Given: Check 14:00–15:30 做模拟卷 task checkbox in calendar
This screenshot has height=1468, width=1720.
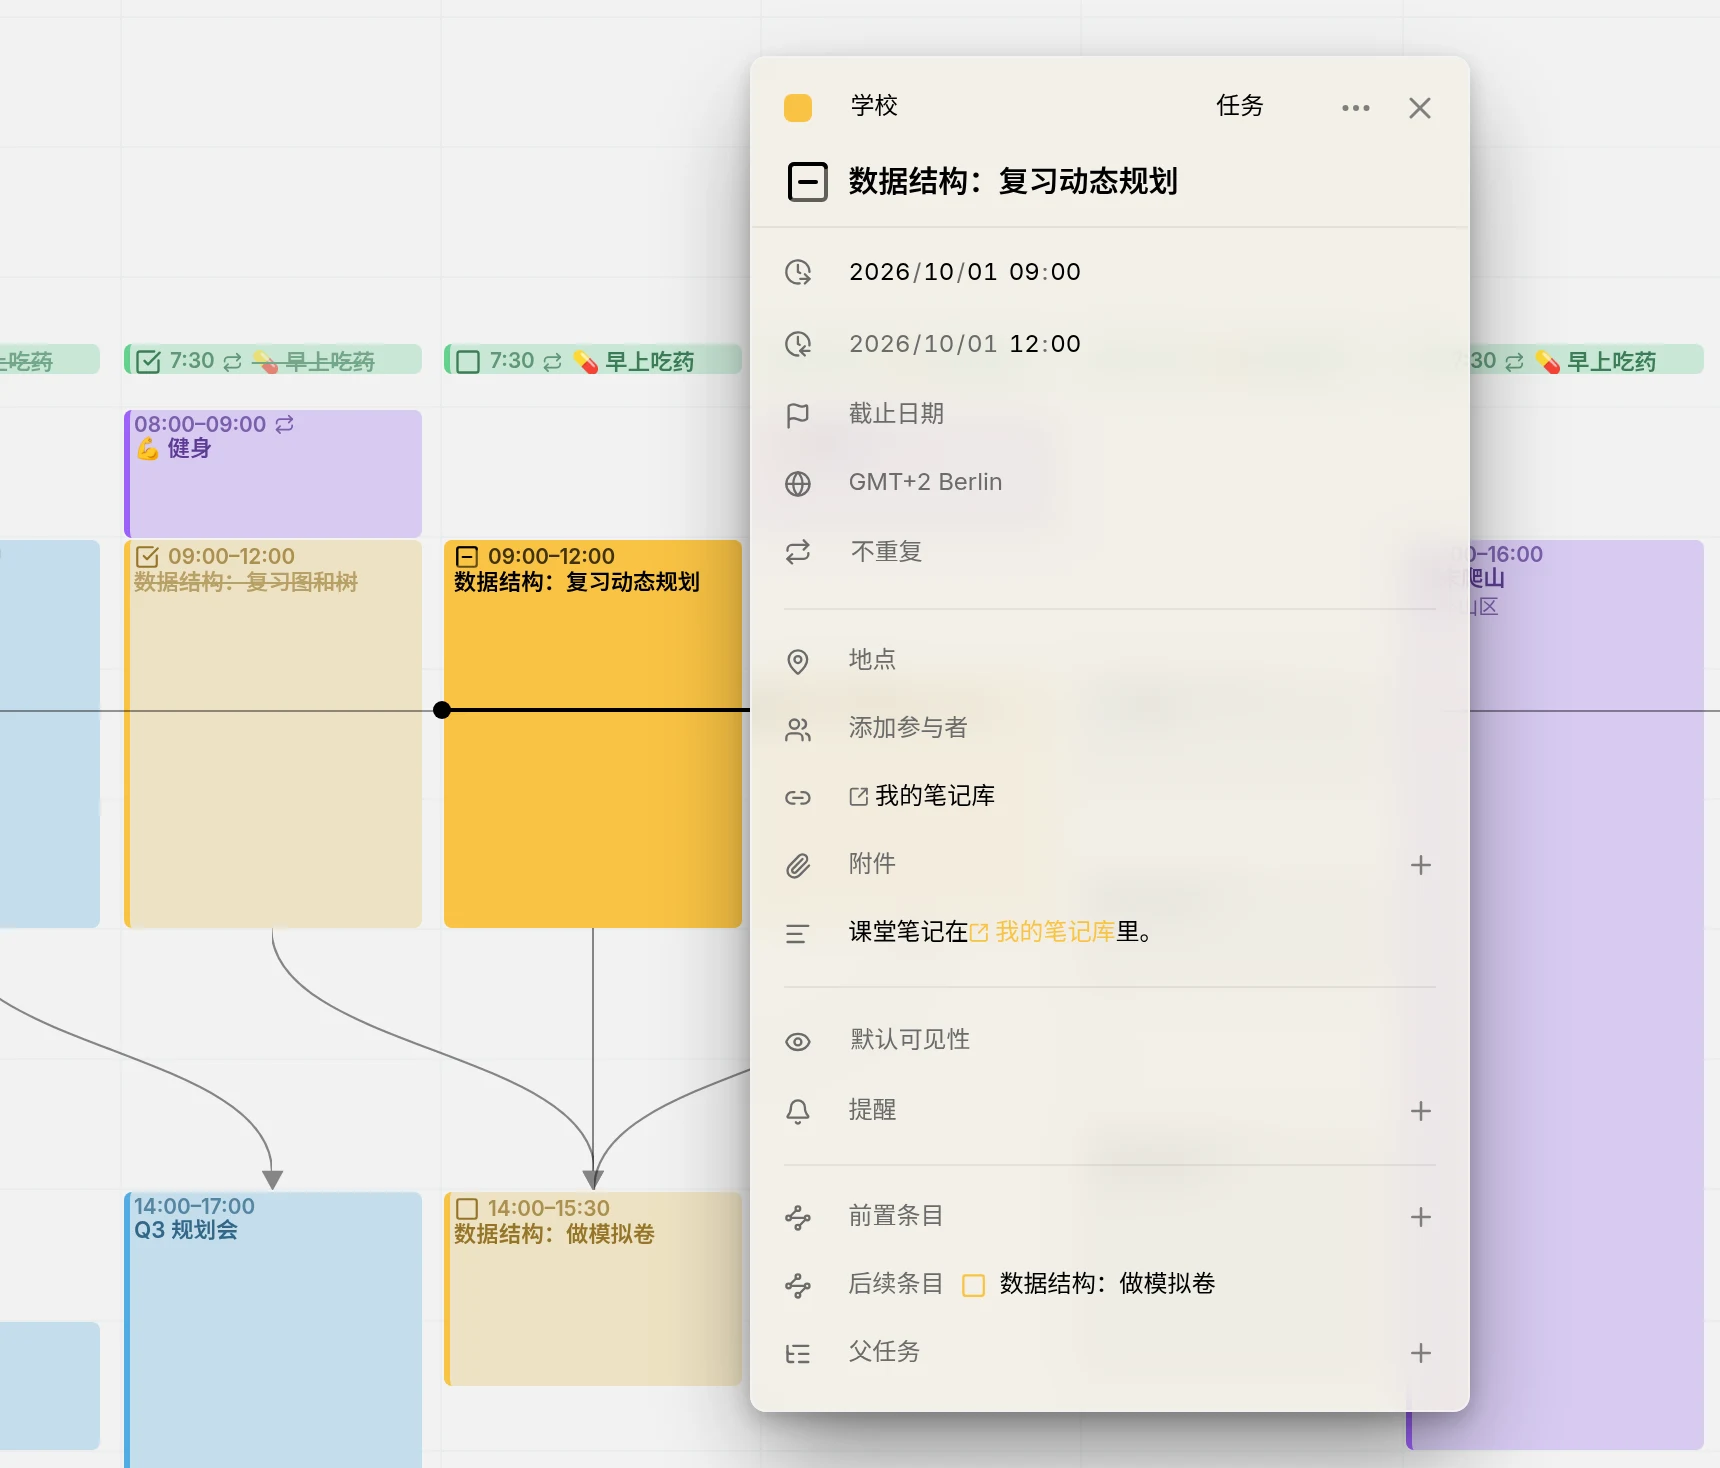Looking at the screenshot, I should point(467,1209).
